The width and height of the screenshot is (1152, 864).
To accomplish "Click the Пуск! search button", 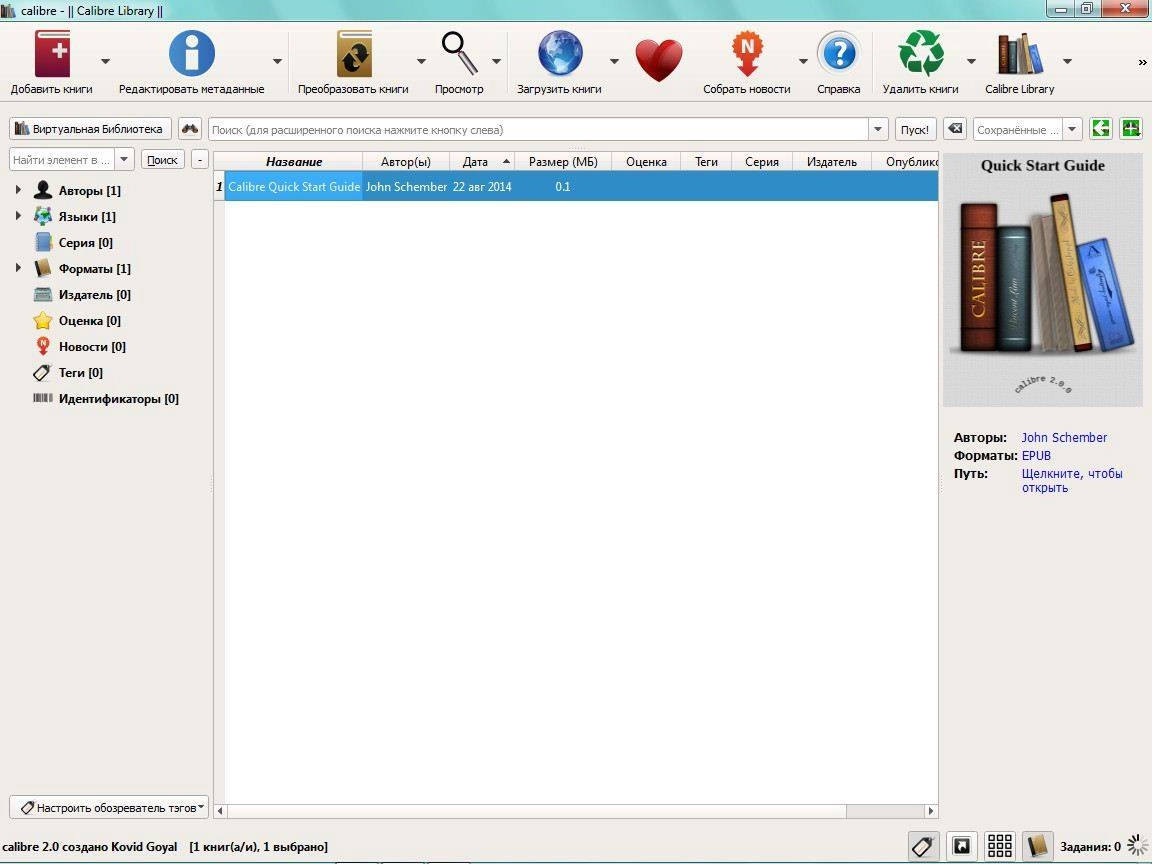I will point(915,129).
